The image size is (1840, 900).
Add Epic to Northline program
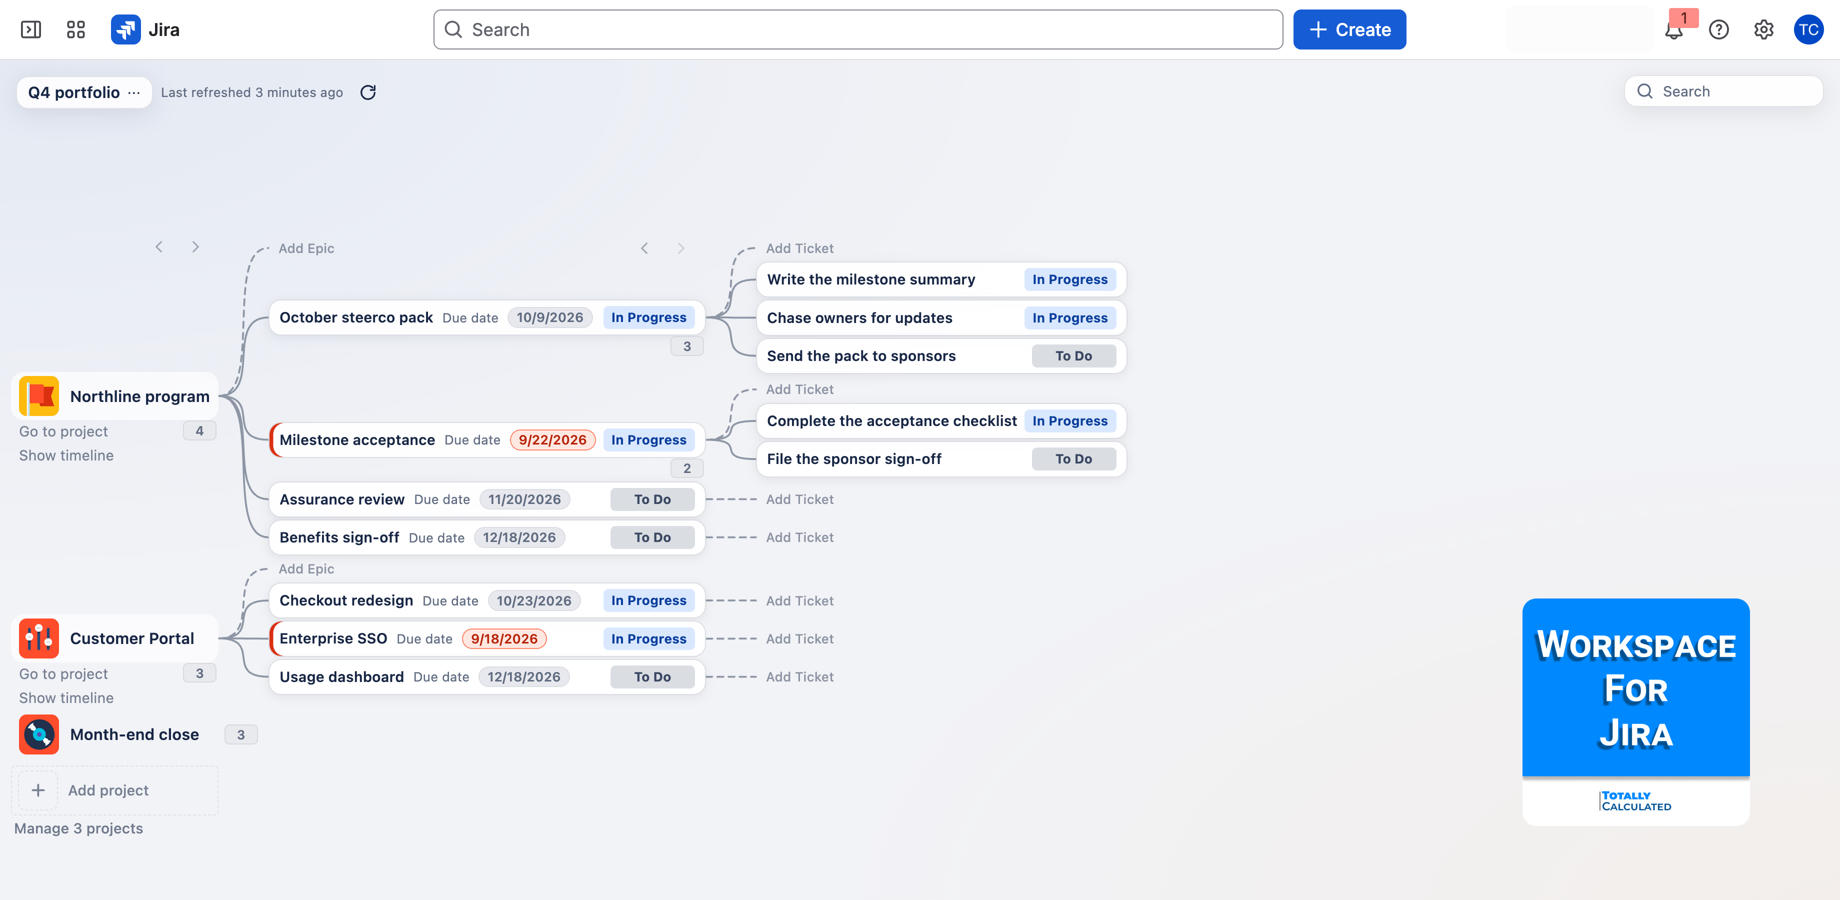point(306,248)
